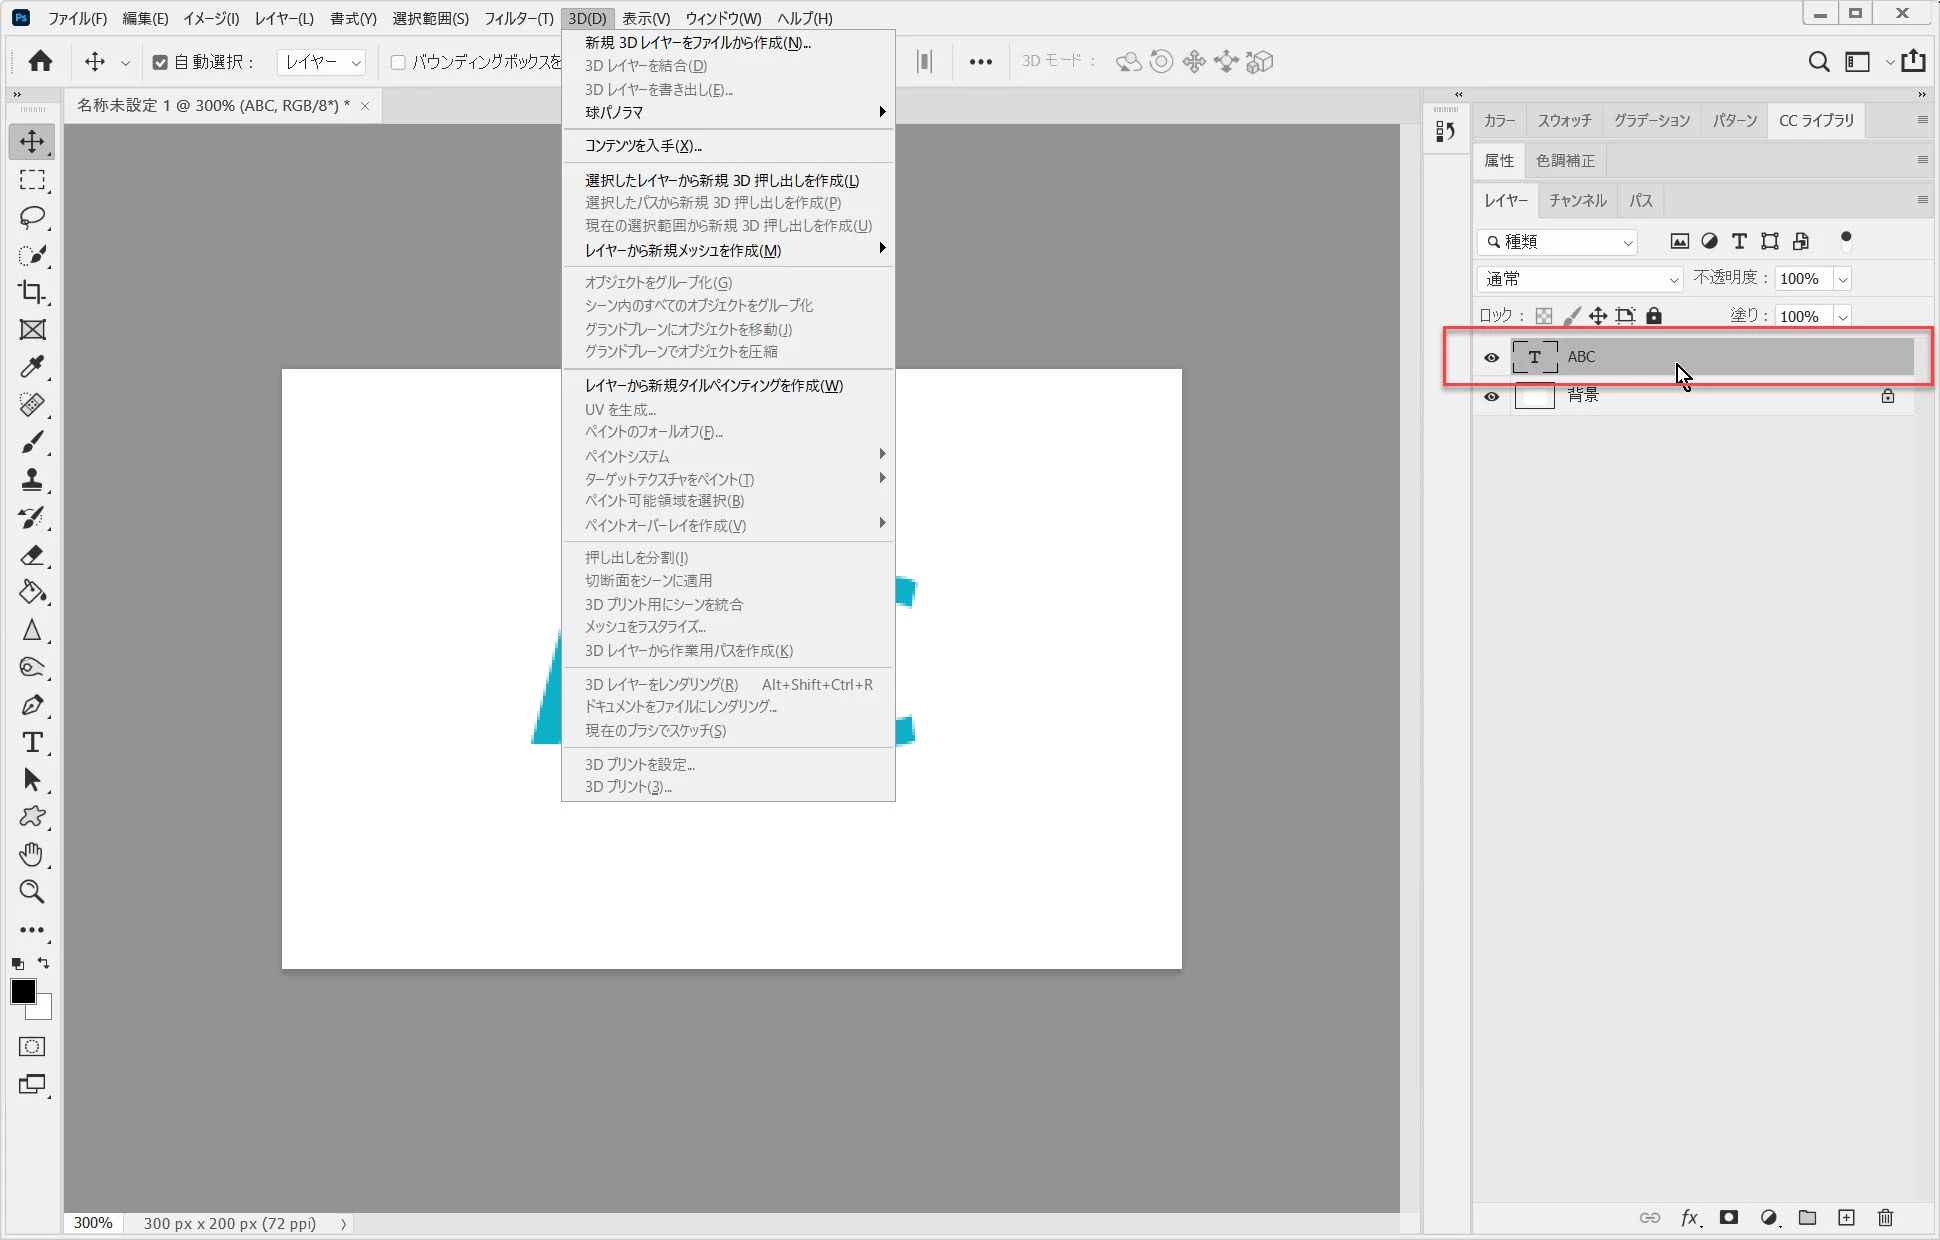Image resolution: width=1940 pixels, height=1240 pixels.
Task: Select the Pen tool
Action: pos(32,705)
